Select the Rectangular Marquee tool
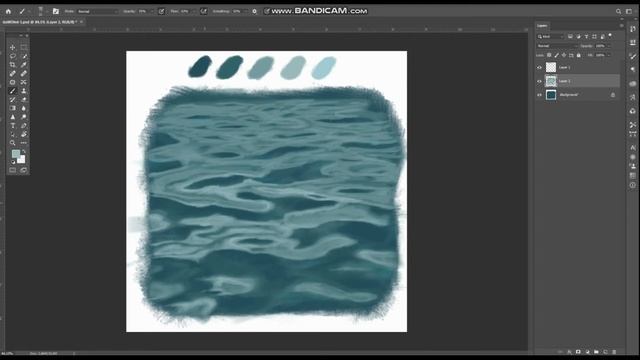This screenshot has height=360, width=640. 24,47
